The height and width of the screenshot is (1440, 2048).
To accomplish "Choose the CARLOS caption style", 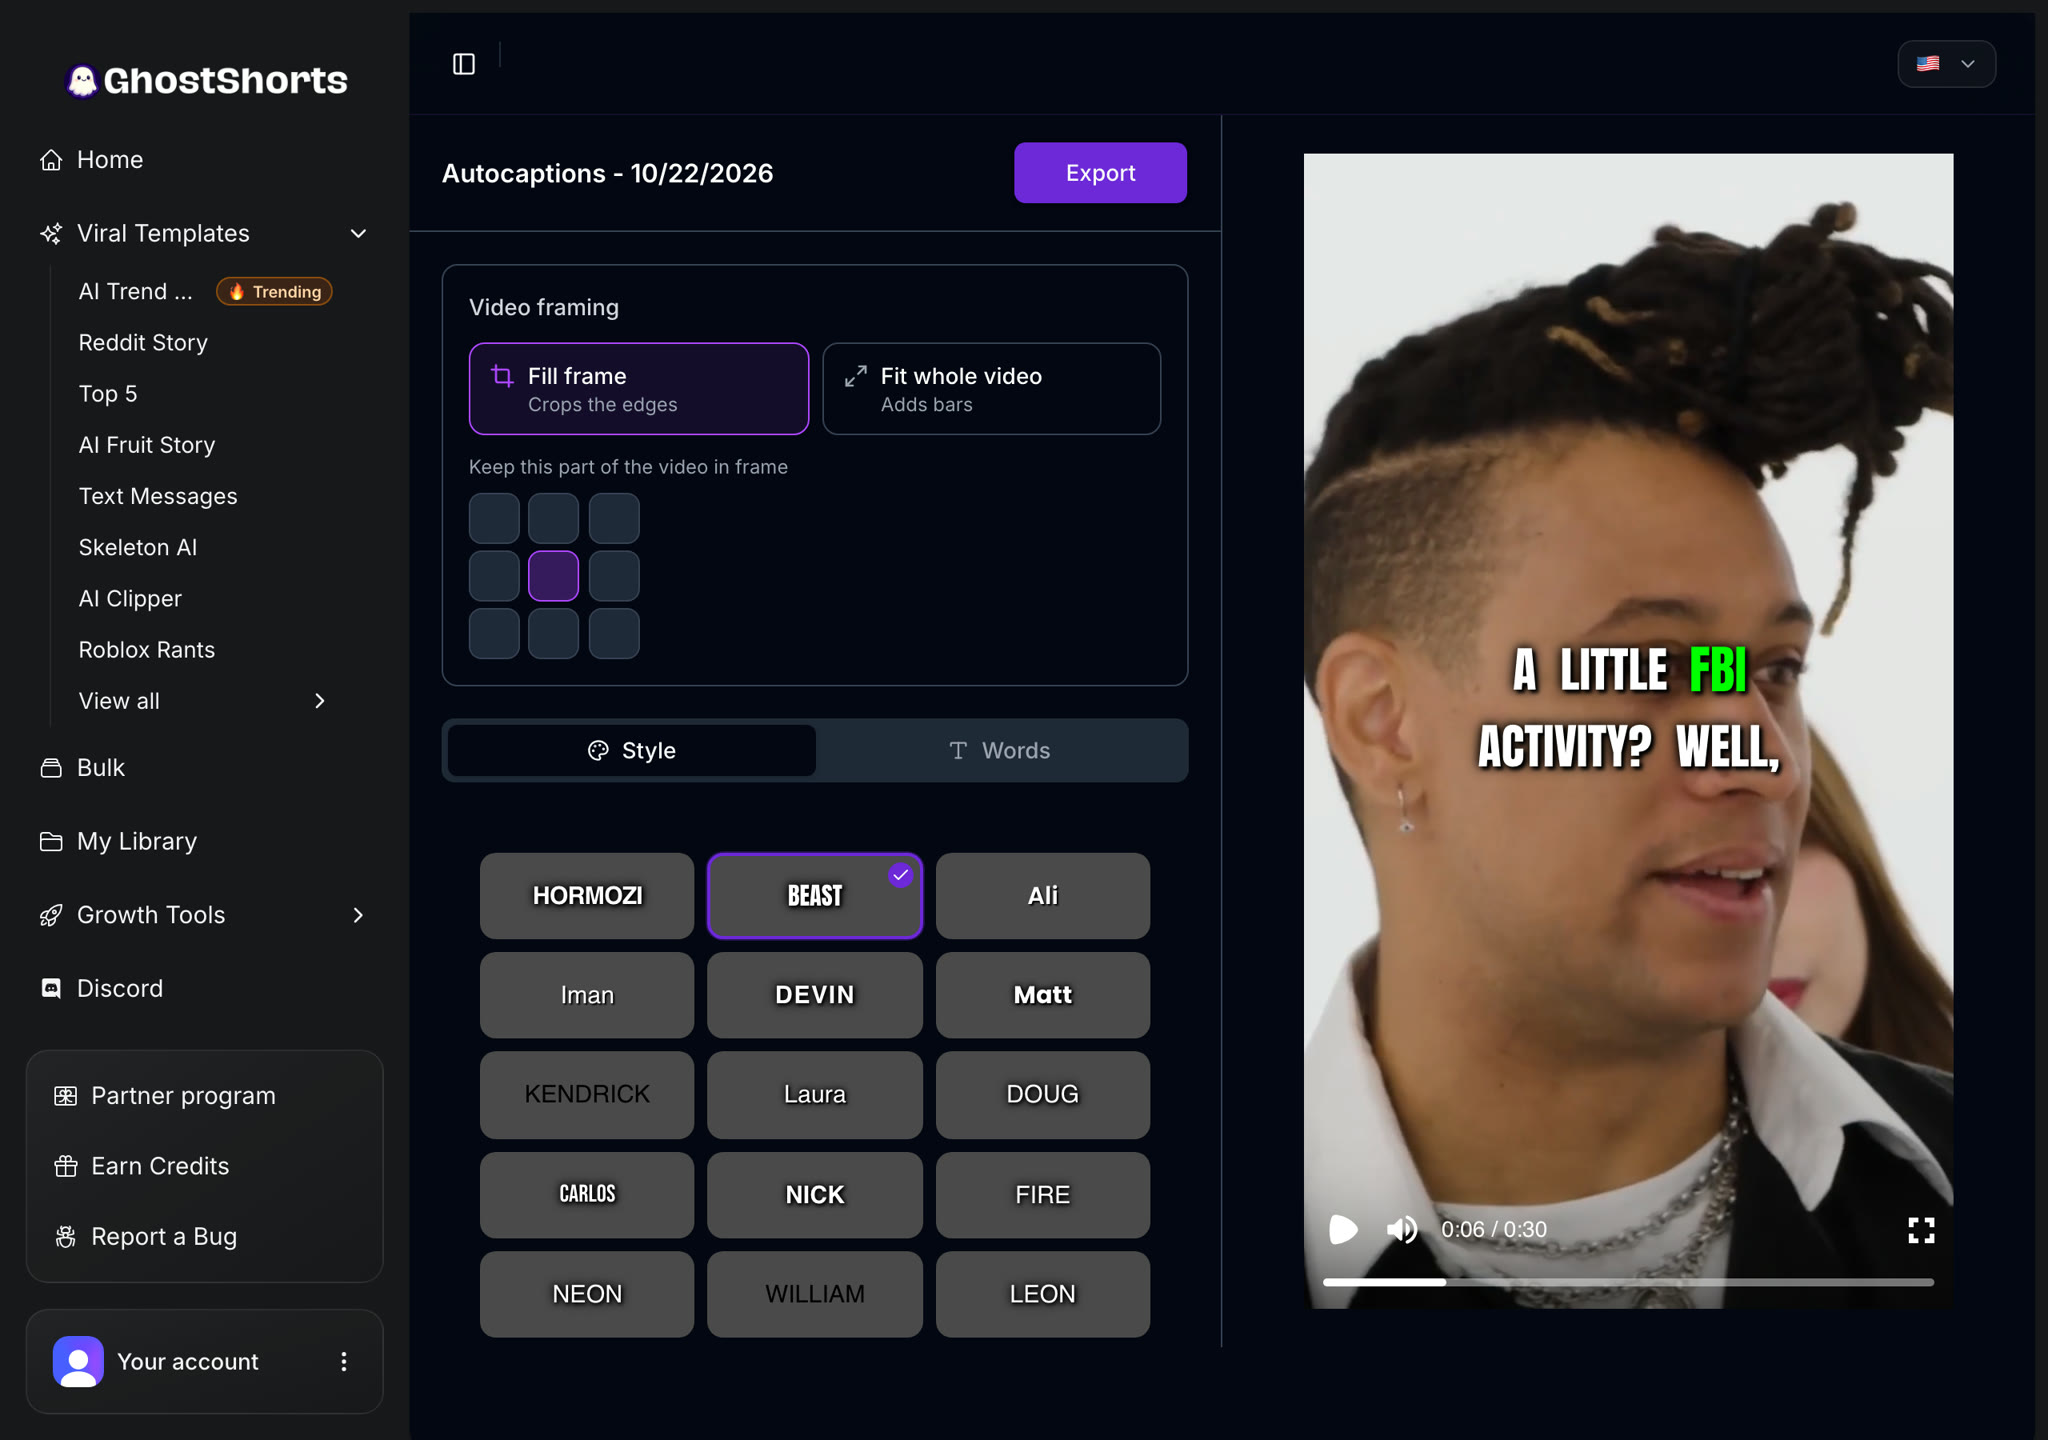I will point(587,1195).
